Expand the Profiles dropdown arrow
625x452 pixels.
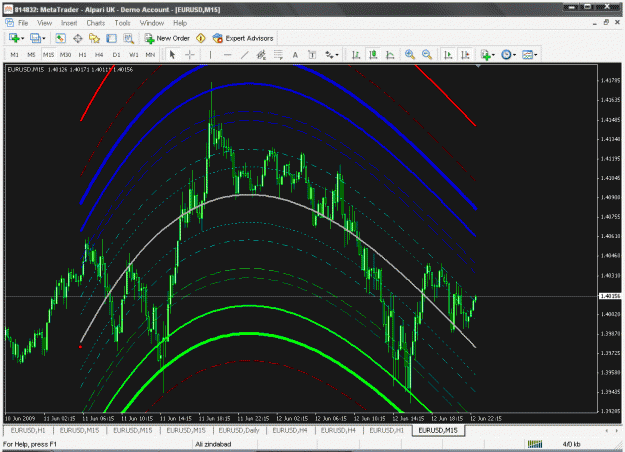(x=44, y=39)
